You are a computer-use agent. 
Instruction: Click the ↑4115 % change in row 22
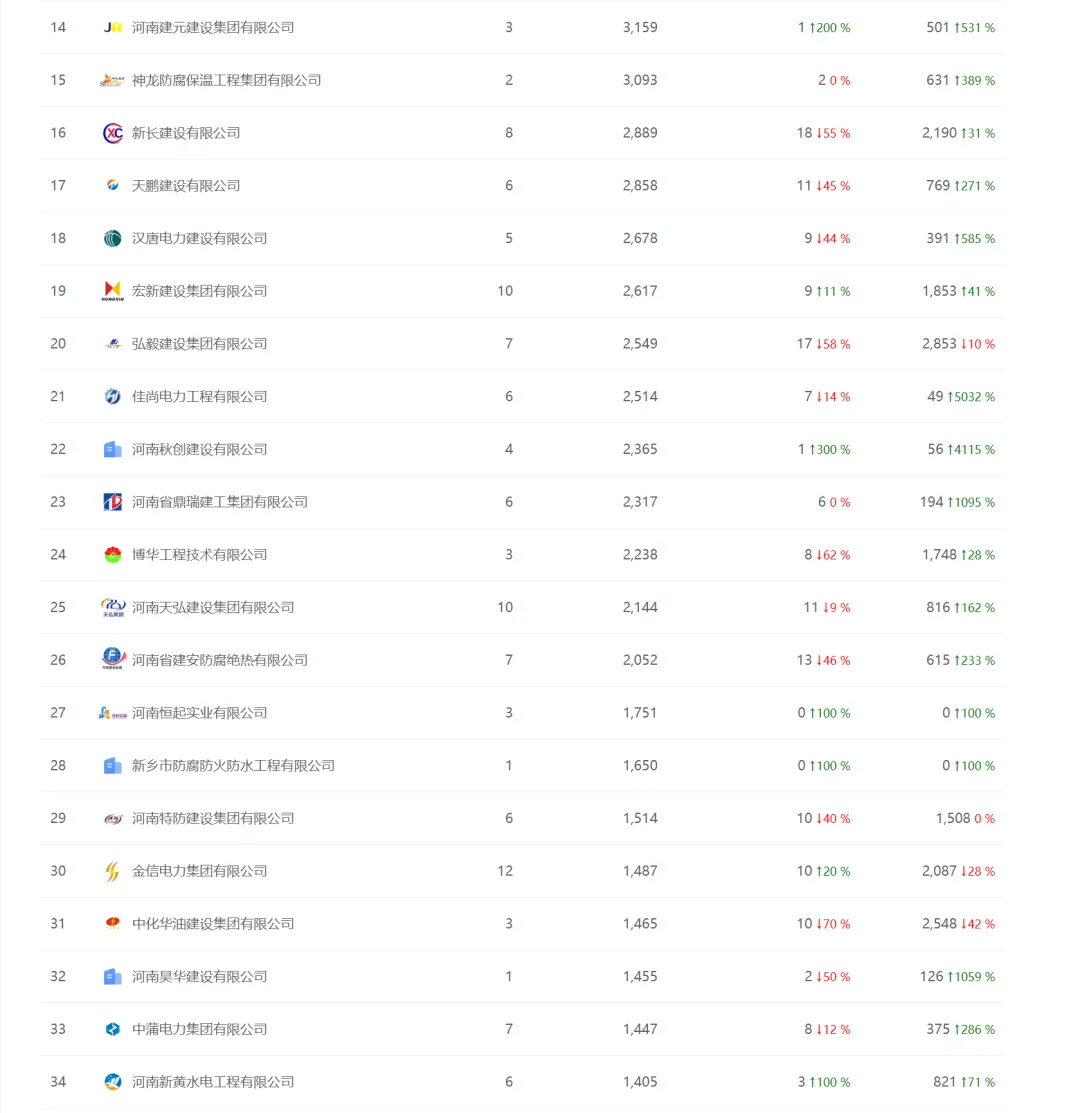[971, 449]
